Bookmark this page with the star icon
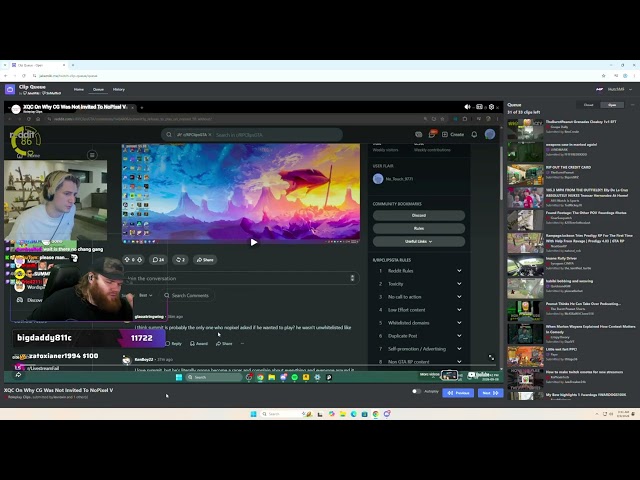The image size is (640, 480). click(604, 76)
